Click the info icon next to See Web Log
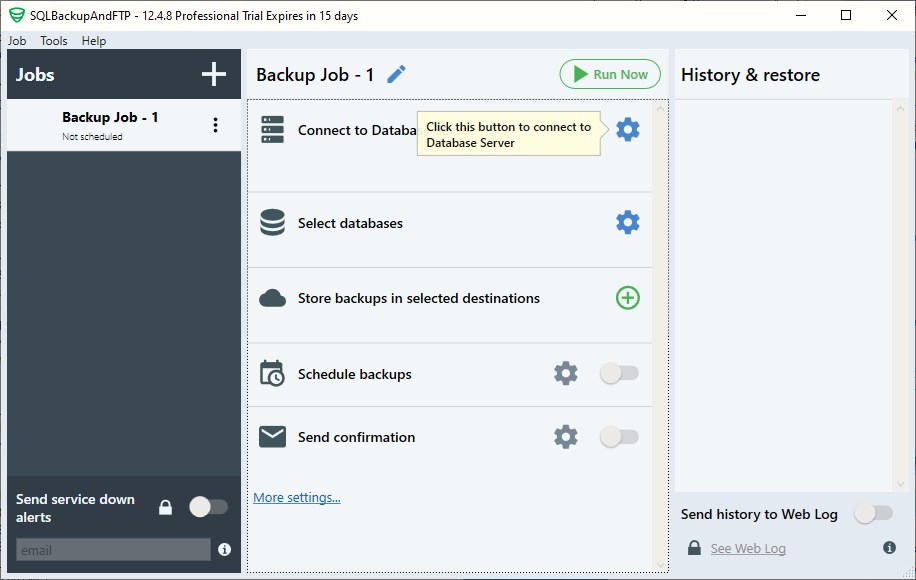The height and width of the screenshot is (580, 916). [888, 547]
